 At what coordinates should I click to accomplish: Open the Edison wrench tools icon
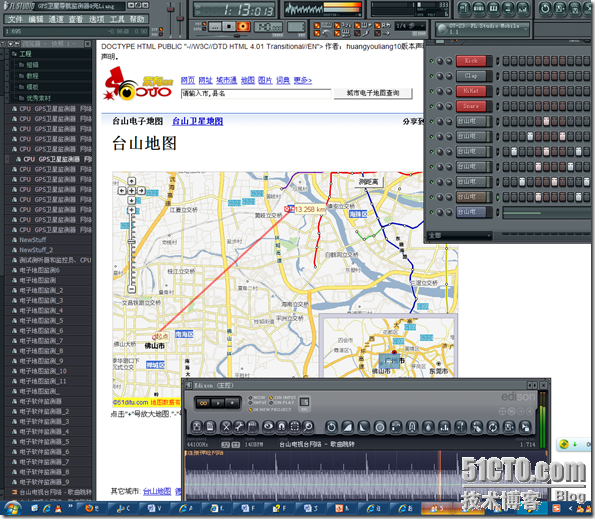[239, 427]
